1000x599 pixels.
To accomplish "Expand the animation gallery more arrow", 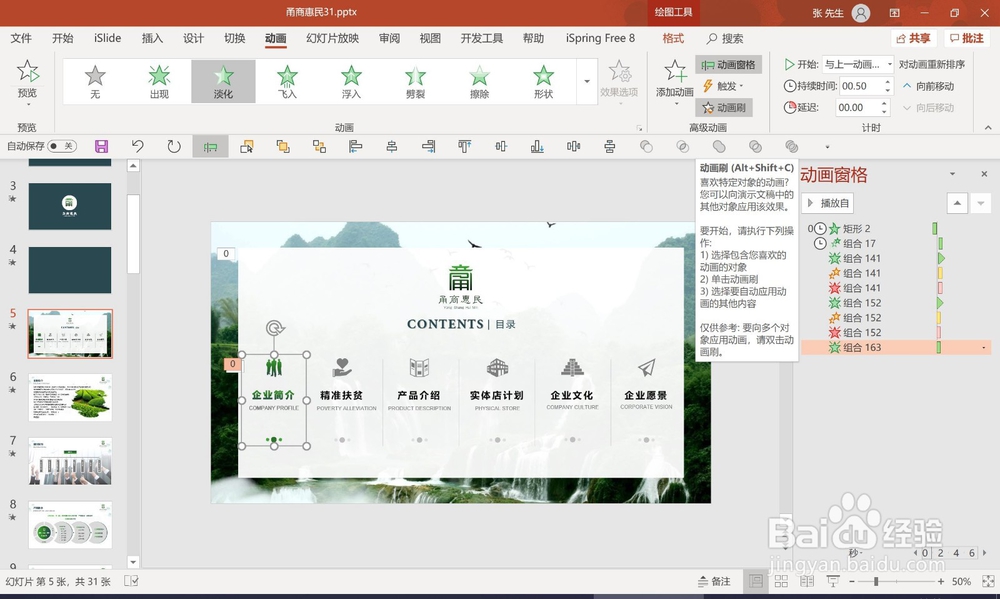I will pos(586,82).
